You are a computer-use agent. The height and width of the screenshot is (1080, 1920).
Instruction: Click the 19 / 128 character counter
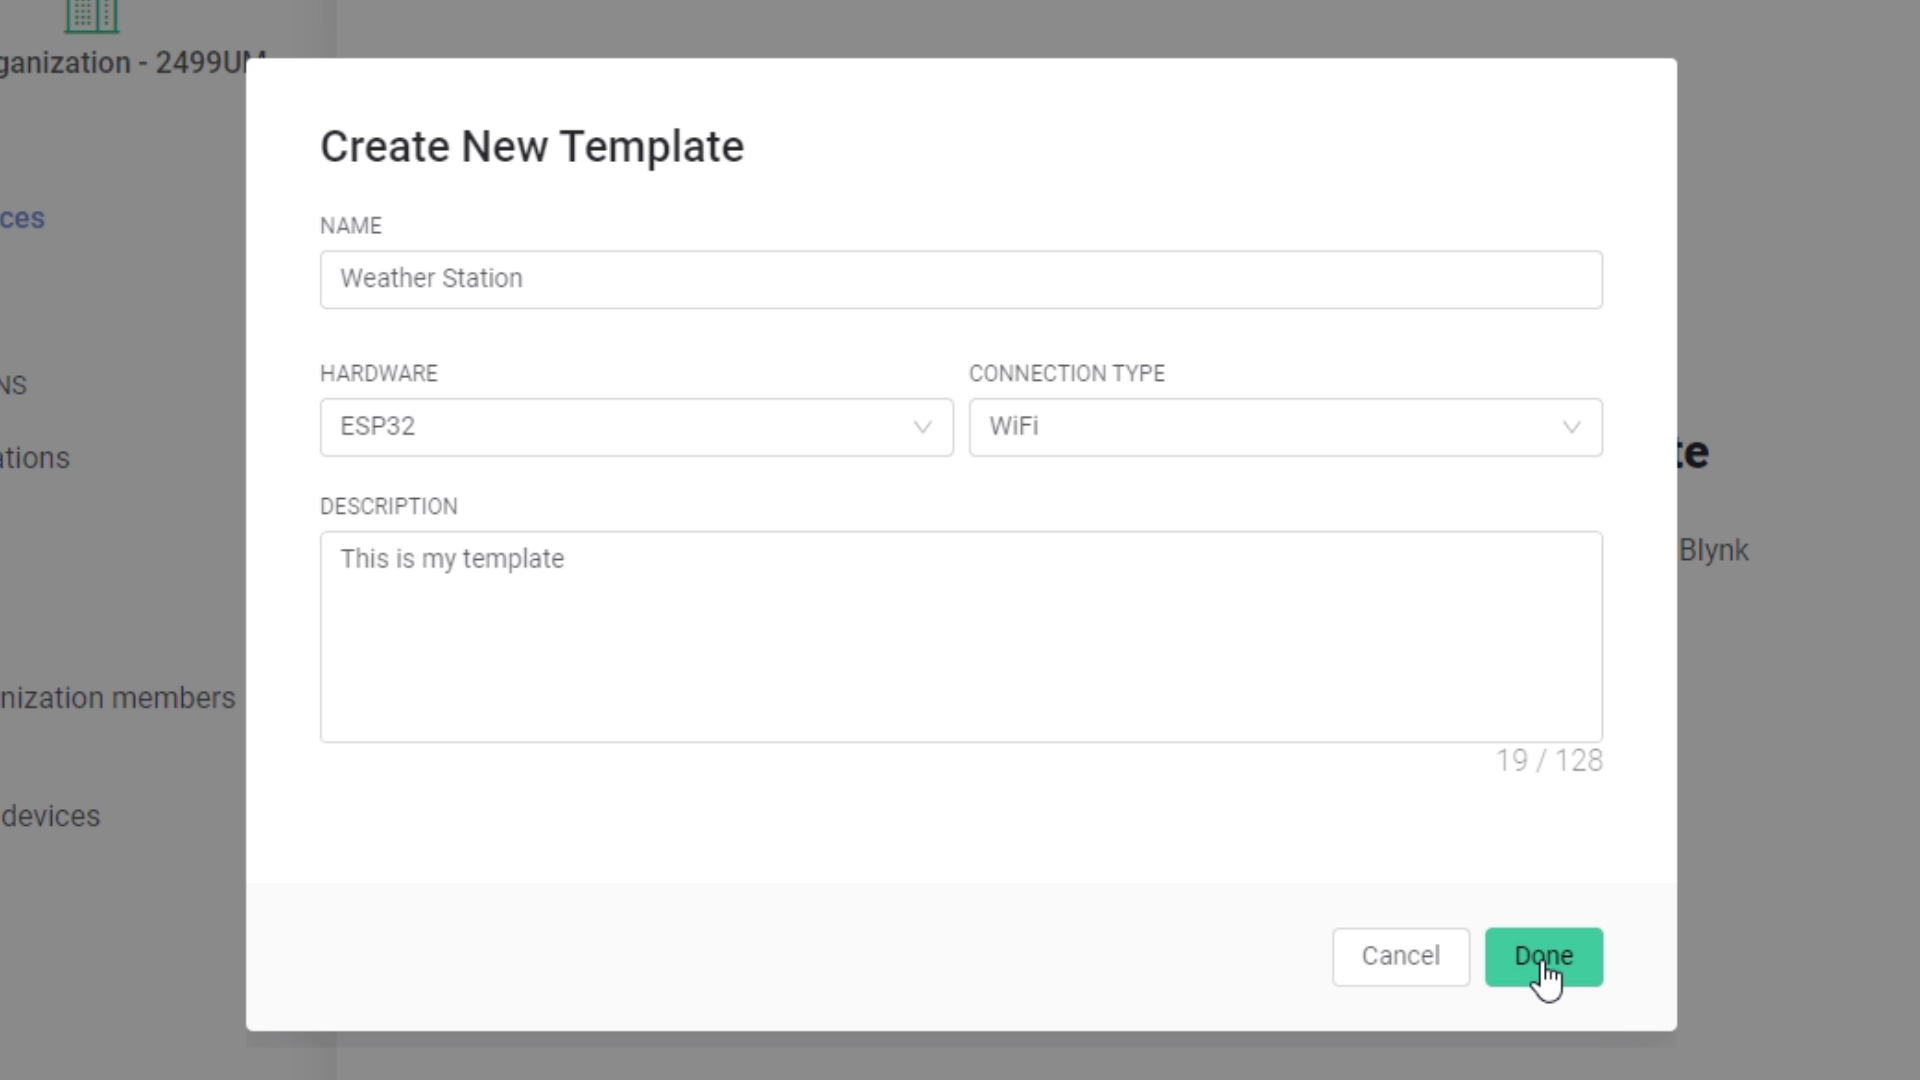(x=1548, y=761)
